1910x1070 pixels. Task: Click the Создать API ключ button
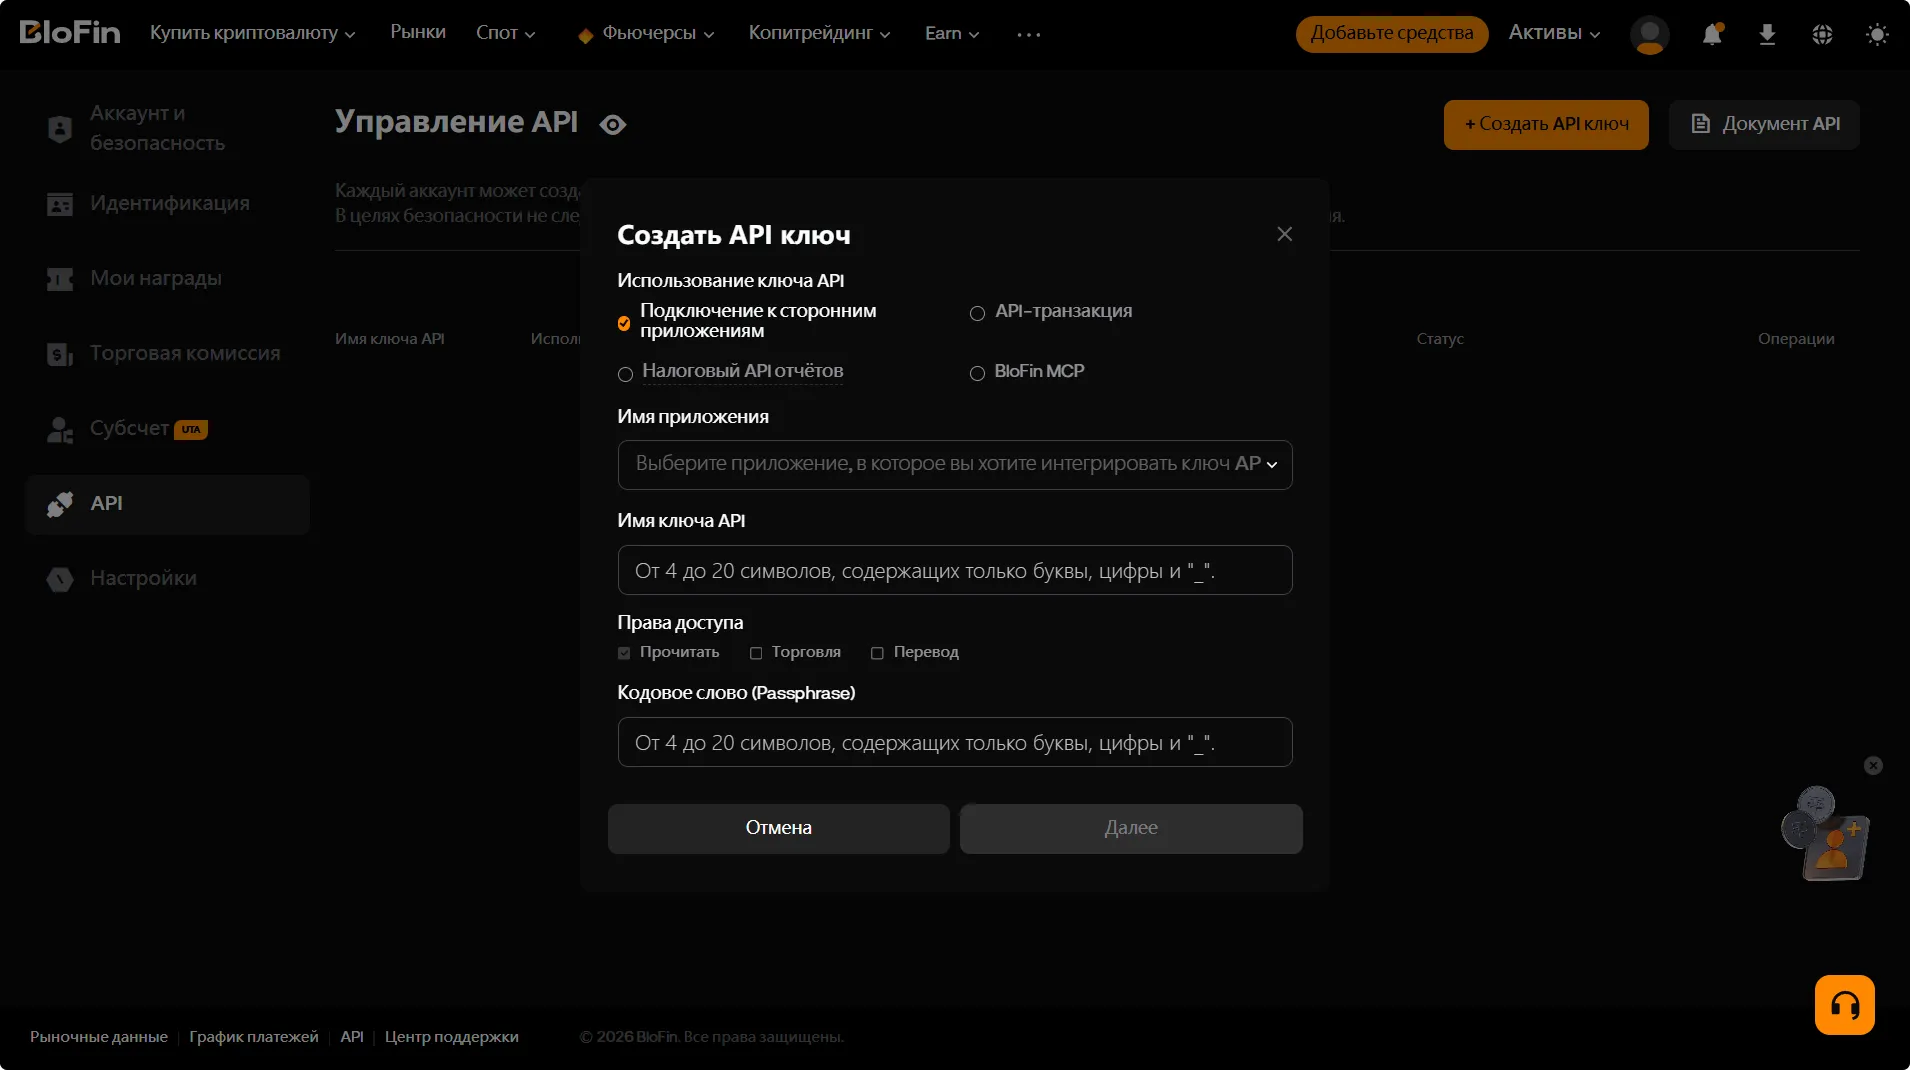(1546, 124)
